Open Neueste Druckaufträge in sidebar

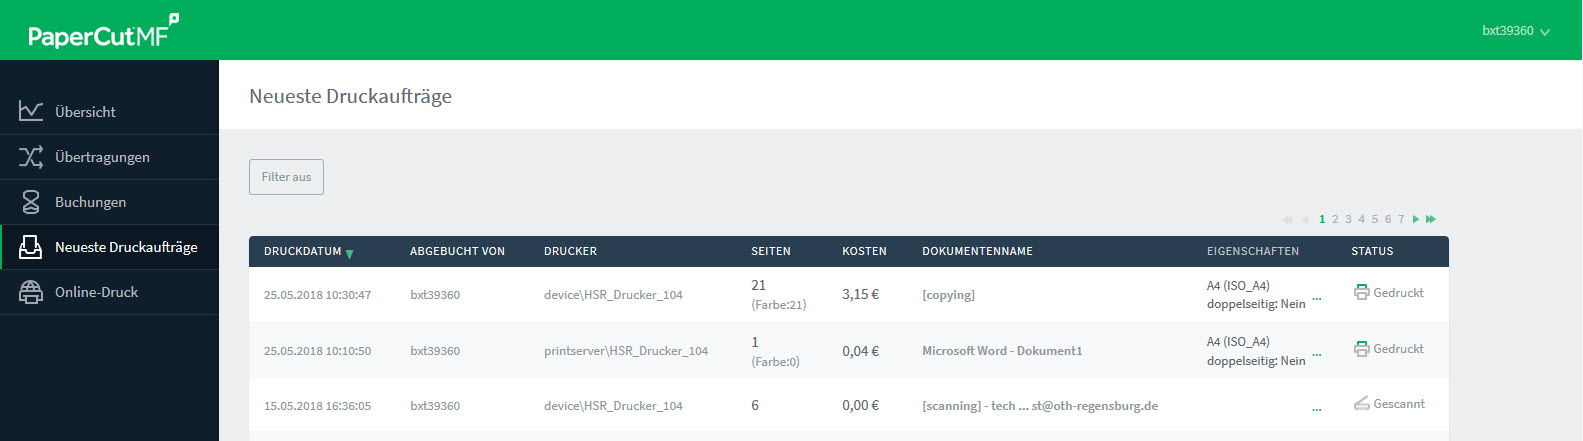click(x=126, y=247)
